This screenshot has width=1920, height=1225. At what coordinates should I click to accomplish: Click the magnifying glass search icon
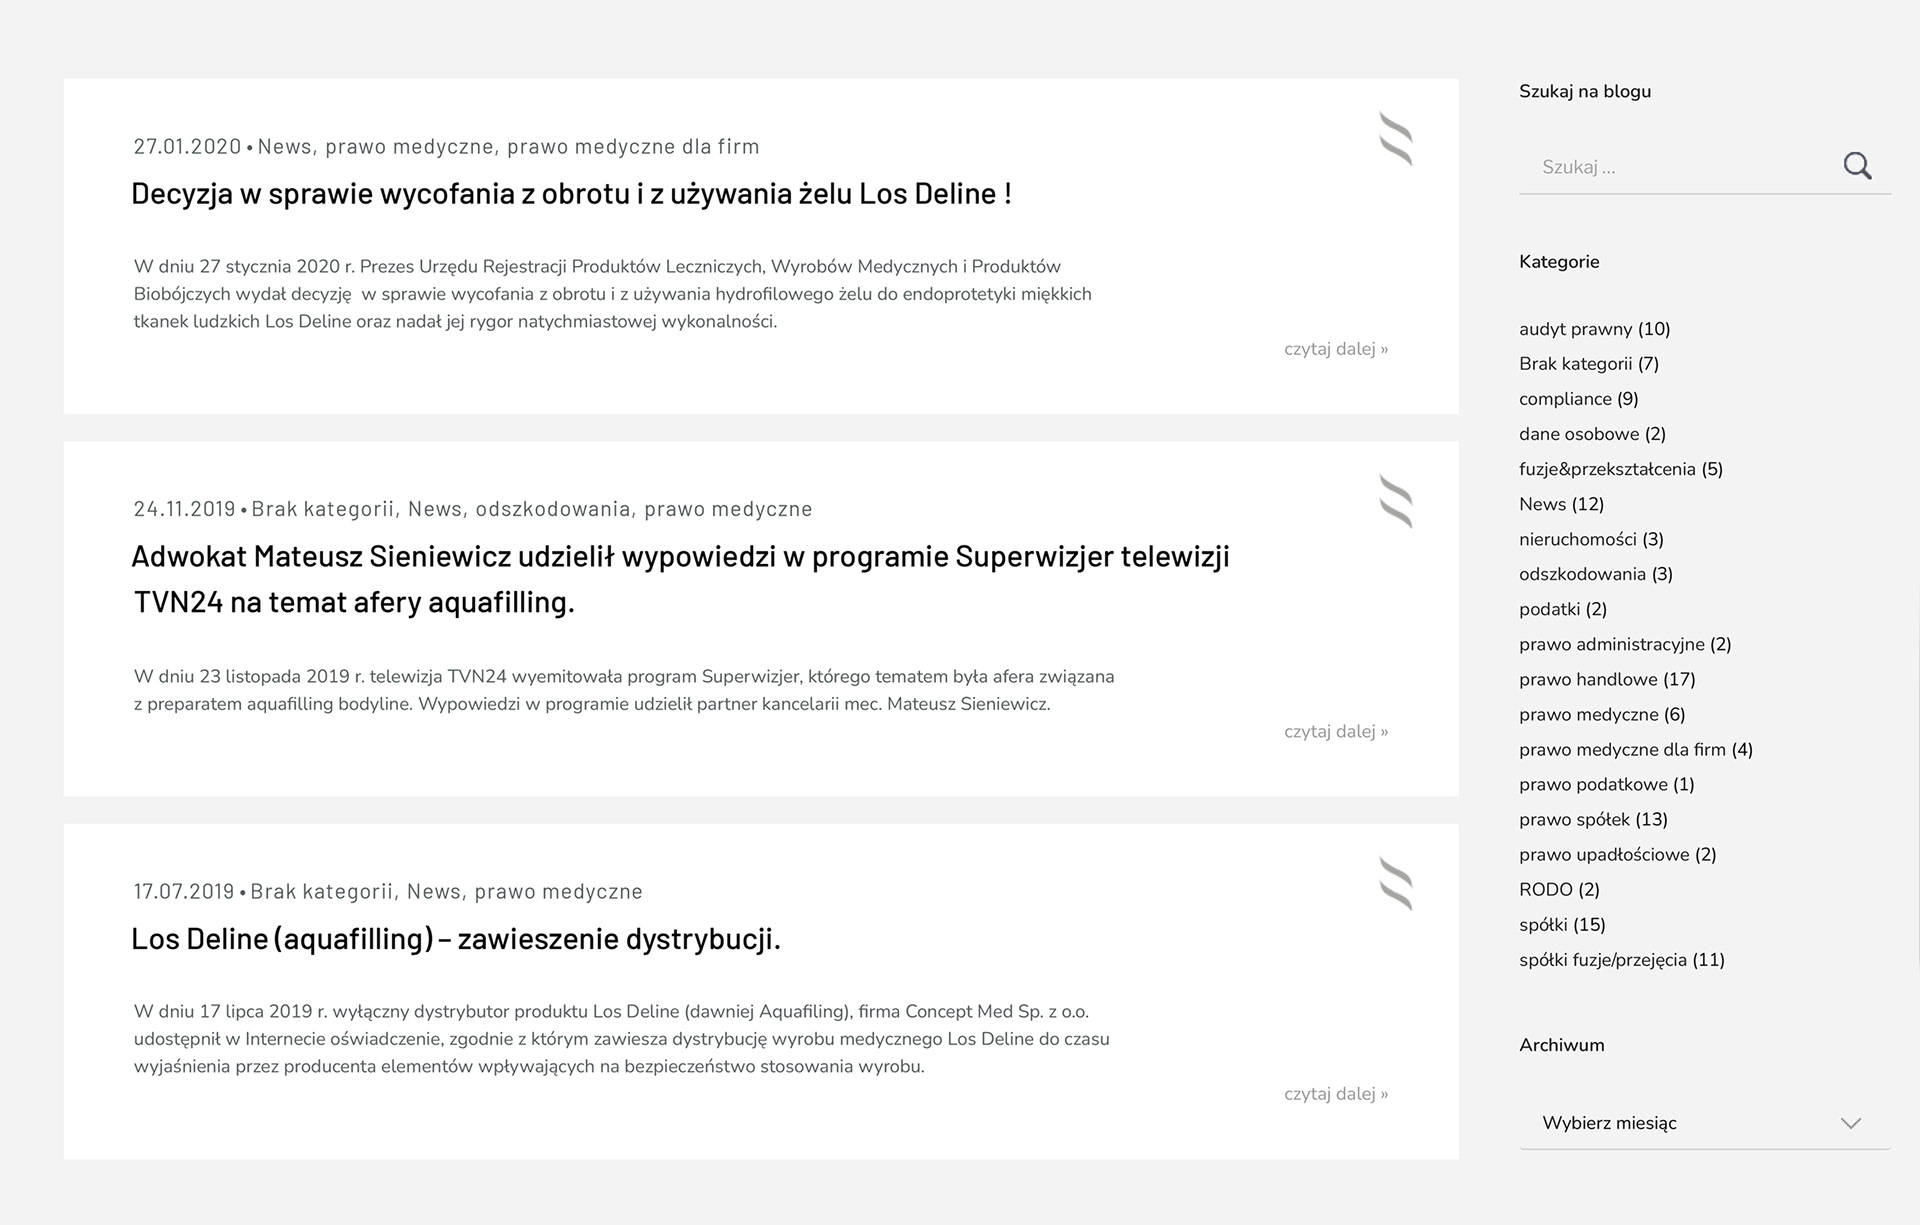pos(1857,166)
